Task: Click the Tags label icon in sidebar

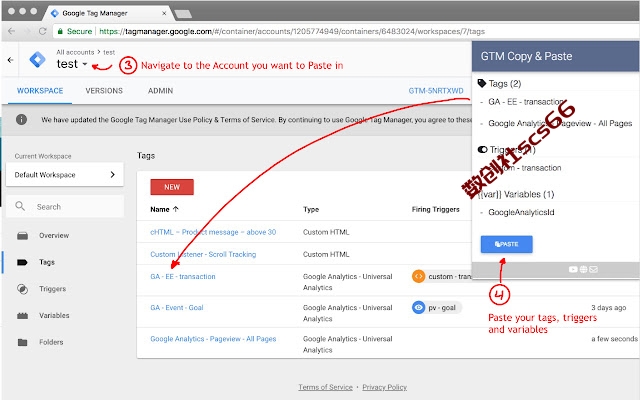Action: (x=22, y=262)
